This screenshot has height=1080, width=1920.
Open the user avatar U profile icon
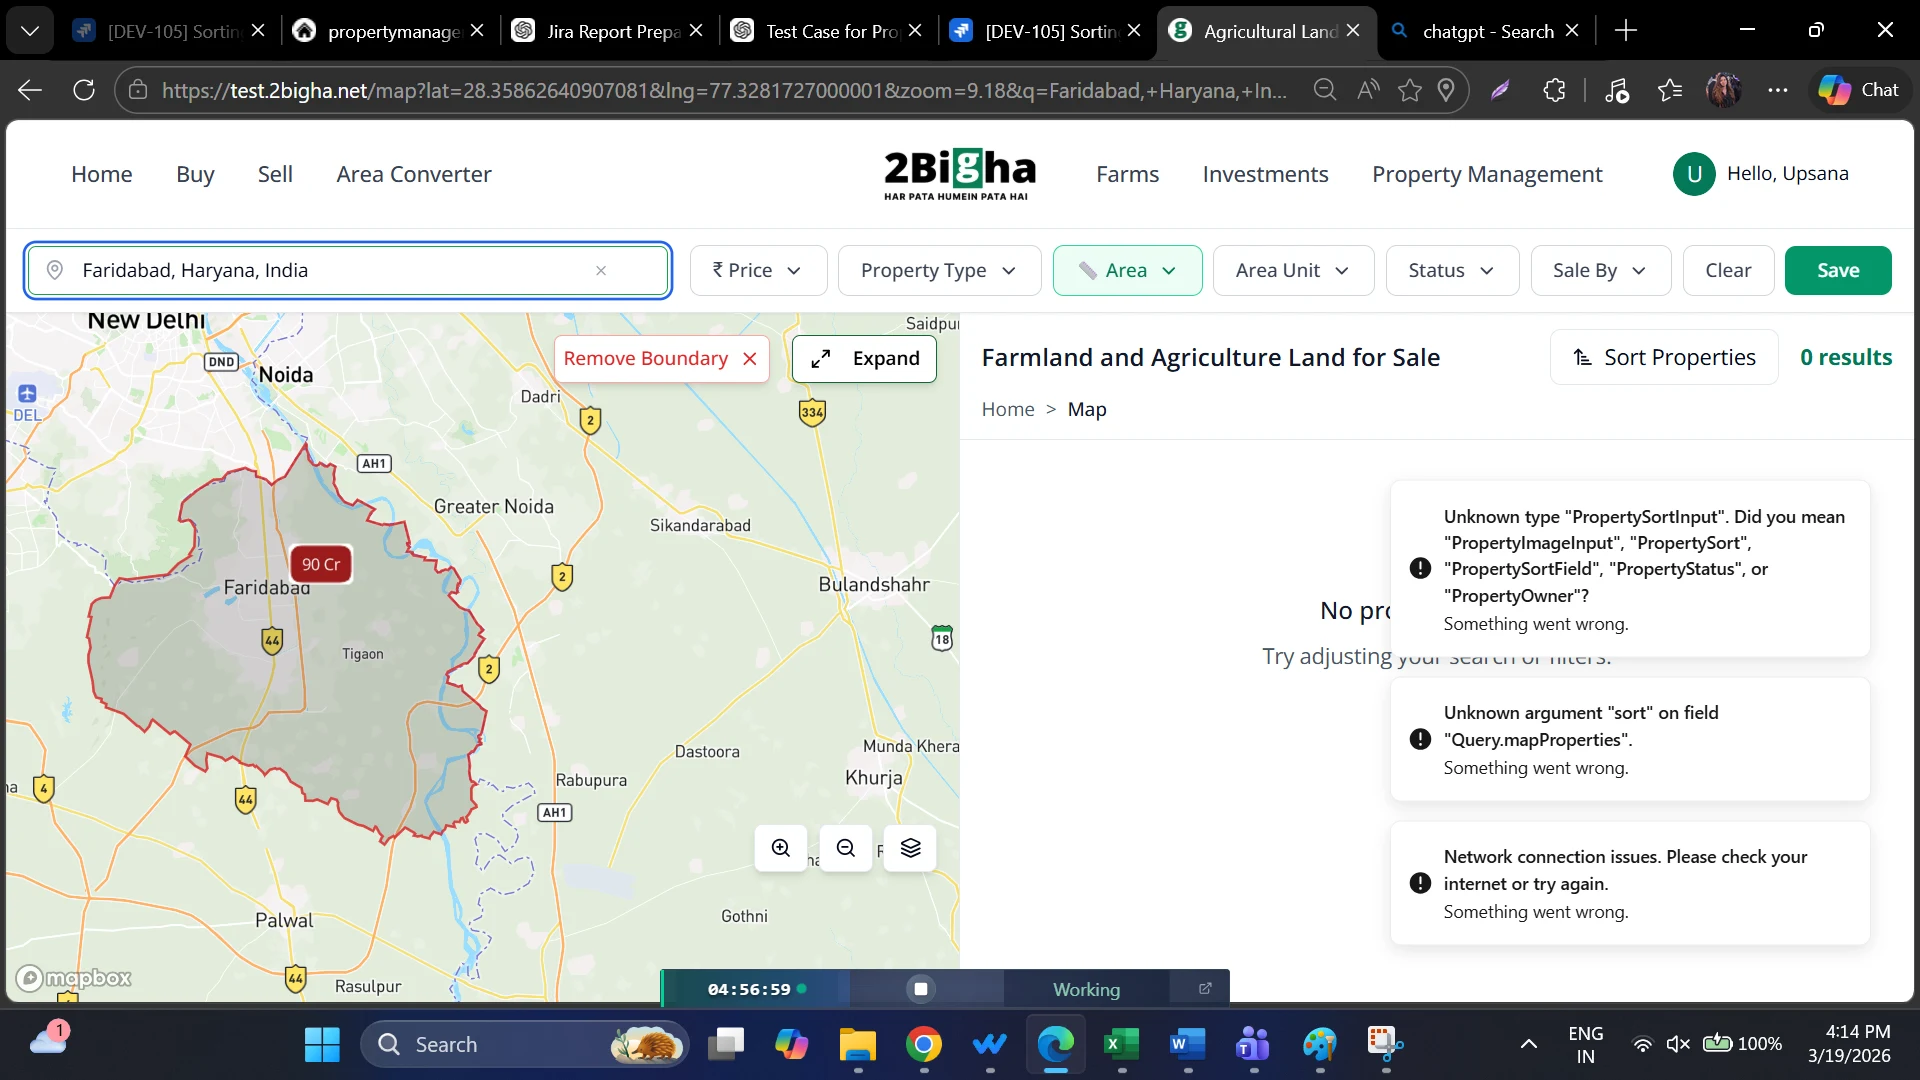(x=1694, y=174)
